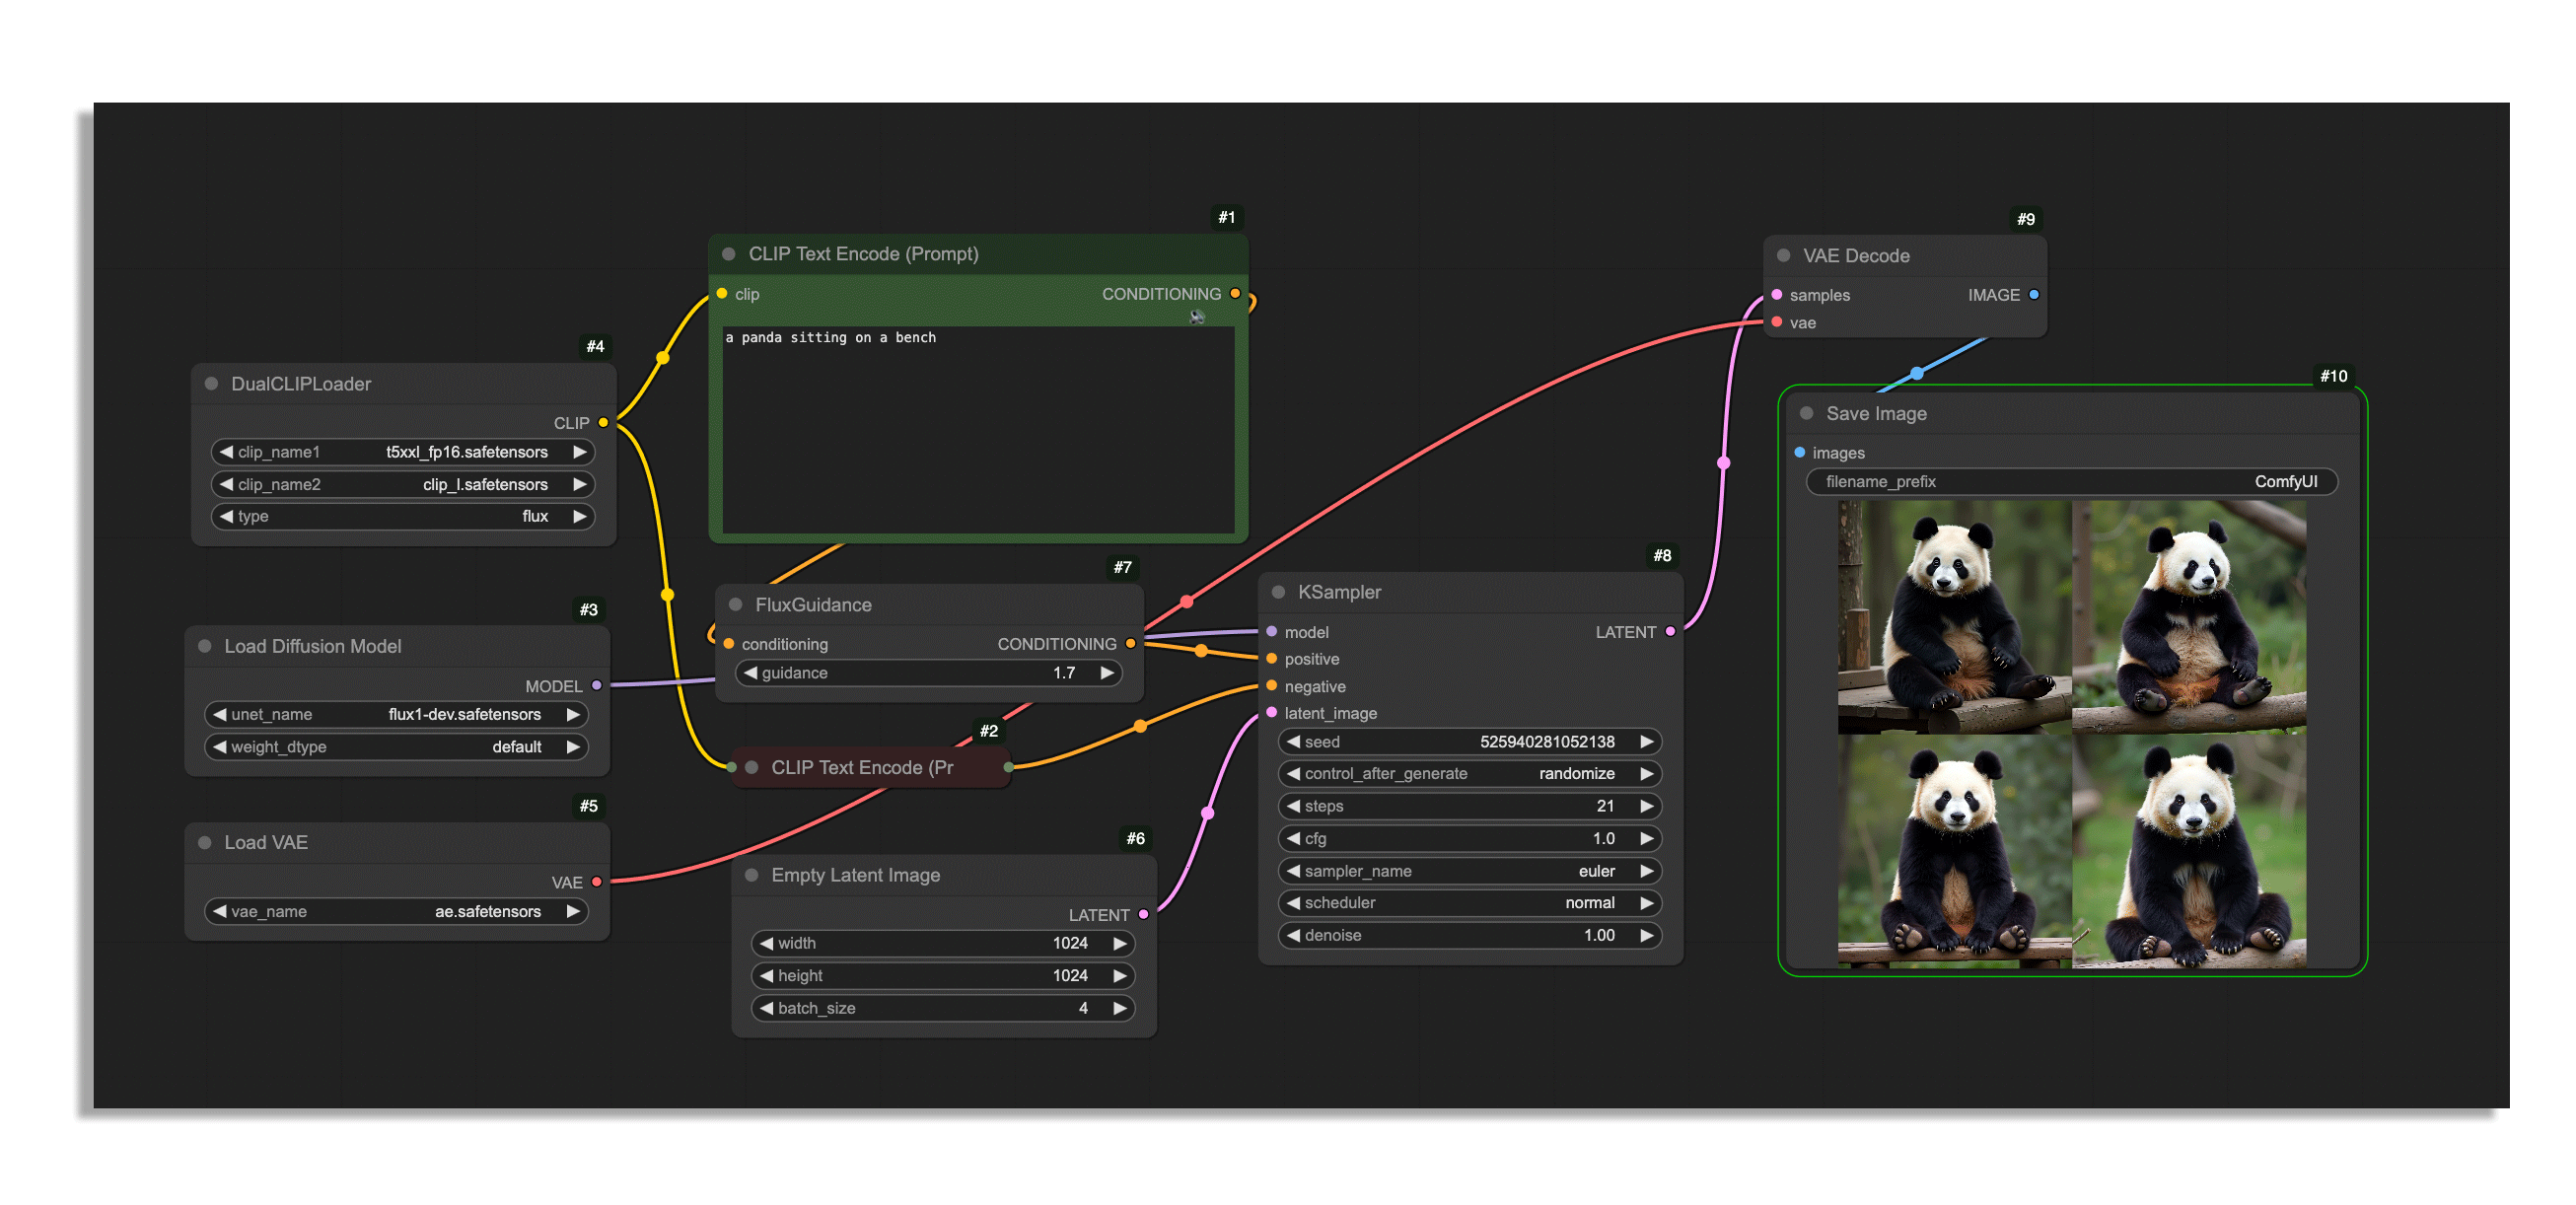The width and height of the screenshot is (2576, 1205).
Task: Expand the collapsed CLIP Text Encode node #2
Action: click(751, 768)
